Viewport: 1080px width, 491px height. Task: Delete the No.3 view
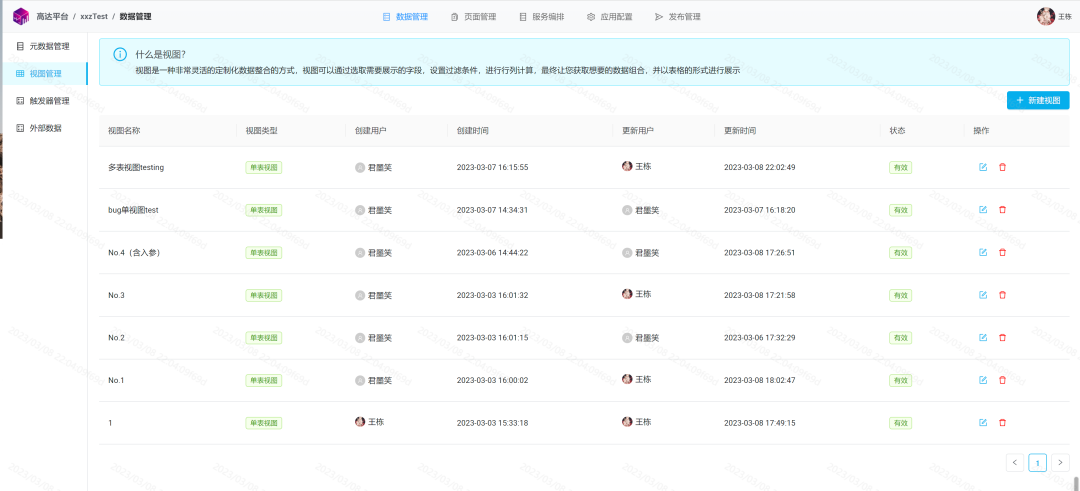[1002, 295]
